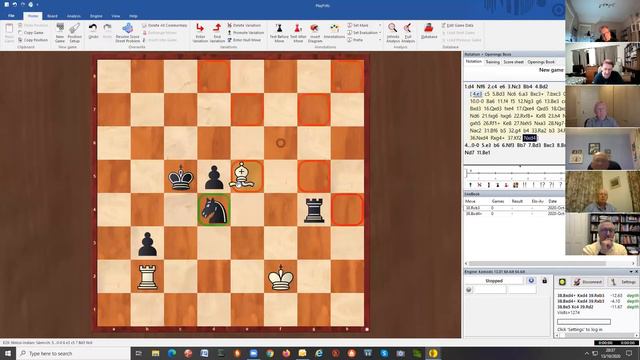
Task: Open engine cloud Settings button
Action: (x=624, y=282)
